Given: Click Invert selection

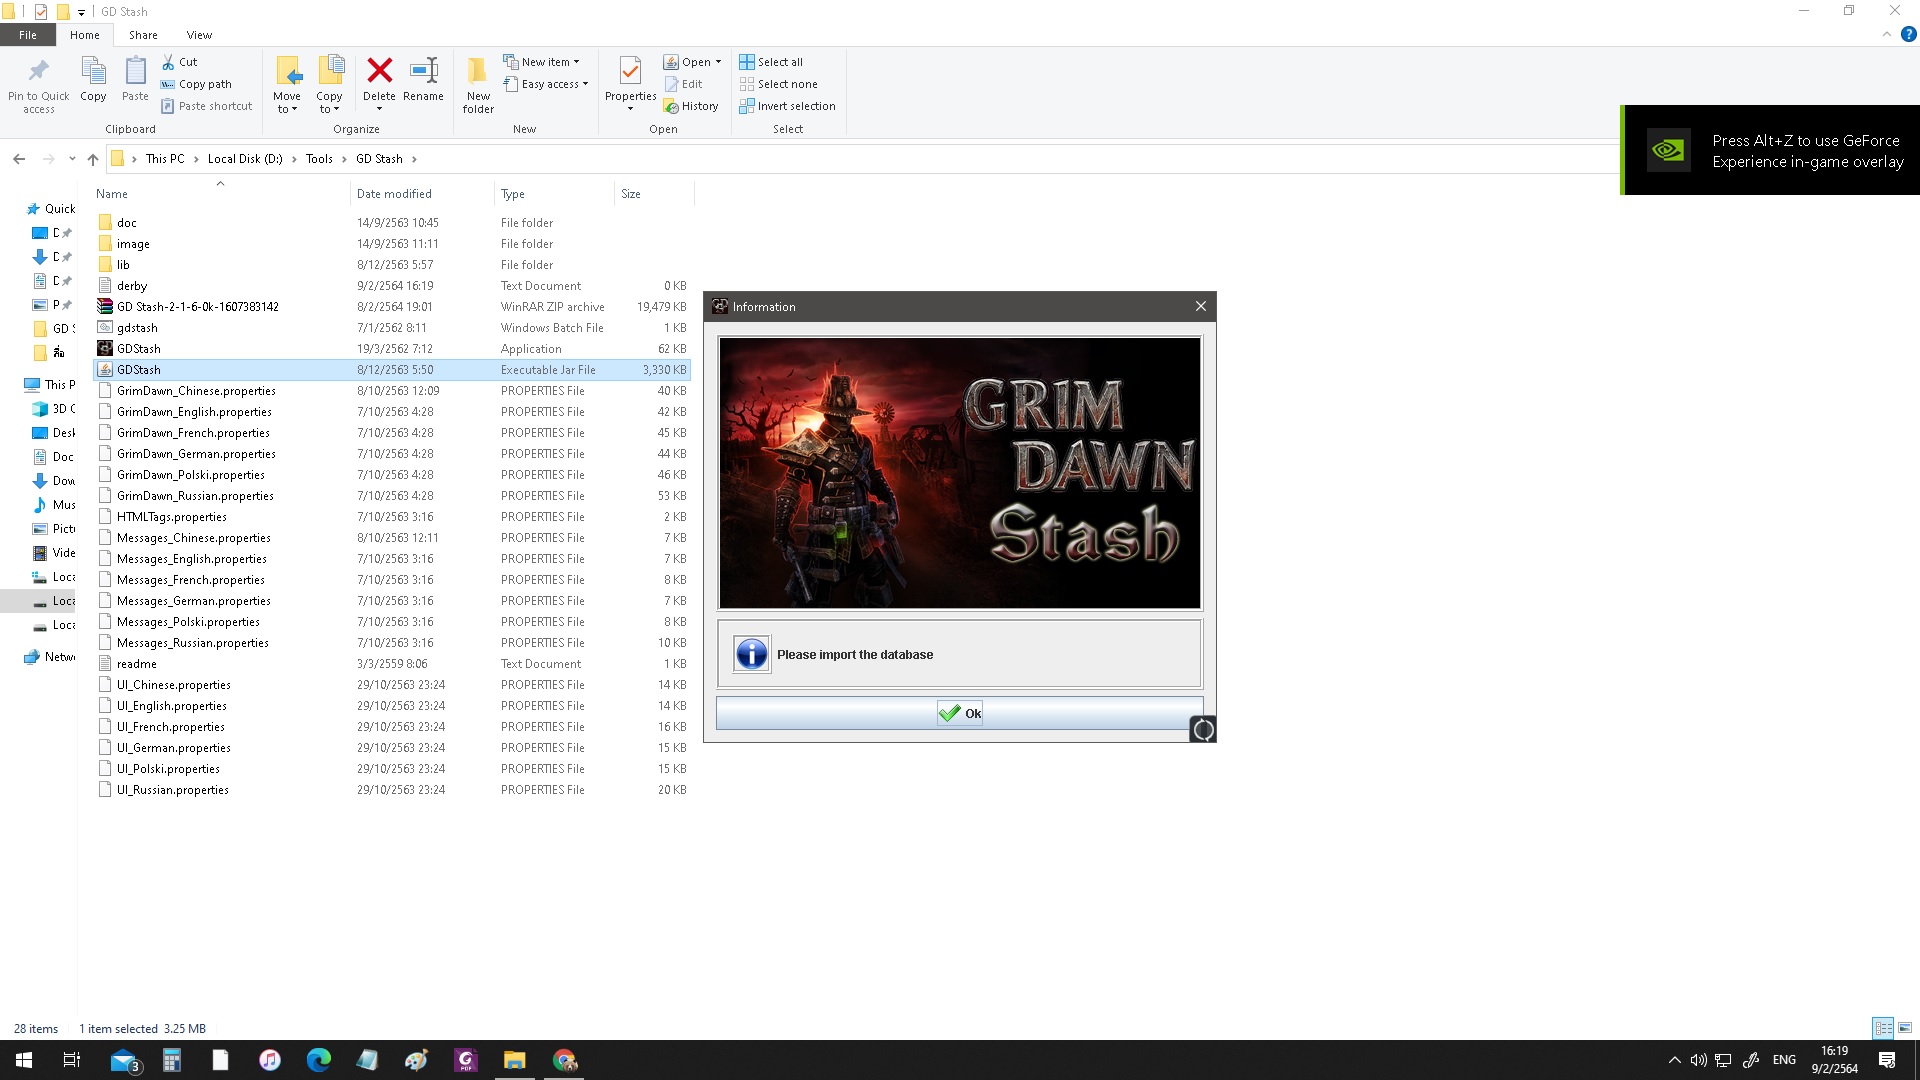Looking at the screenshot, I should pos(787,106).
